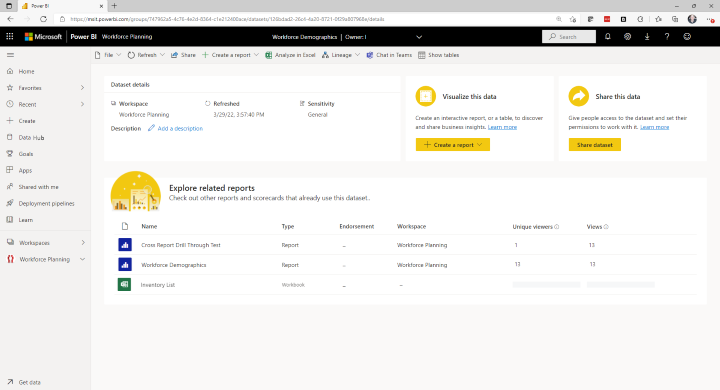This screenshot has height=390, width=720.
Task: Open the Create page in navigation
Action: (27, 121)
